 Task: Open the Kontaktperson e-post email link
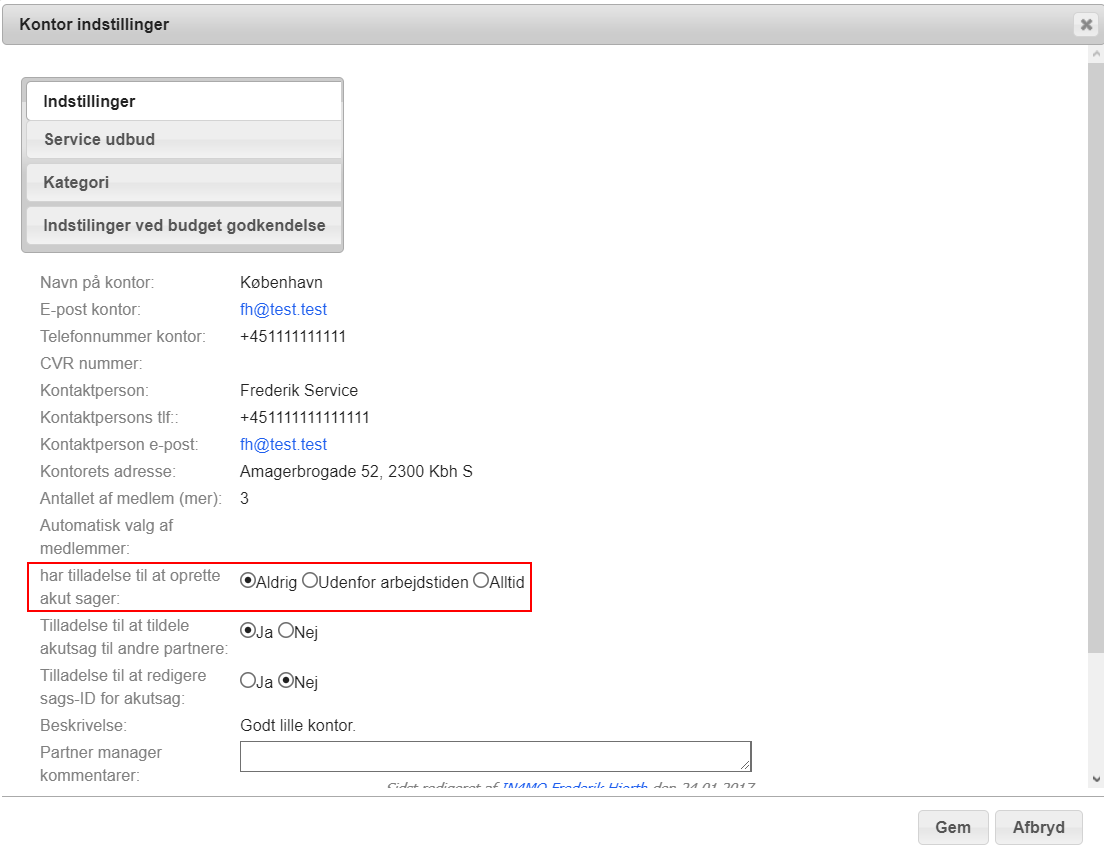pyautogui.click(x=283, y=444)
